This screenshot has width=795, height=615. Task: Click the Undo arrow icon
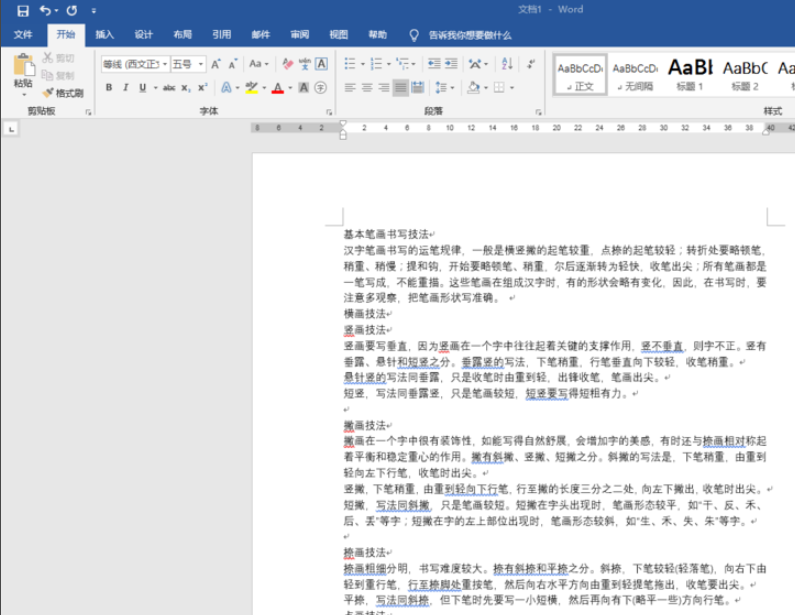45,10
